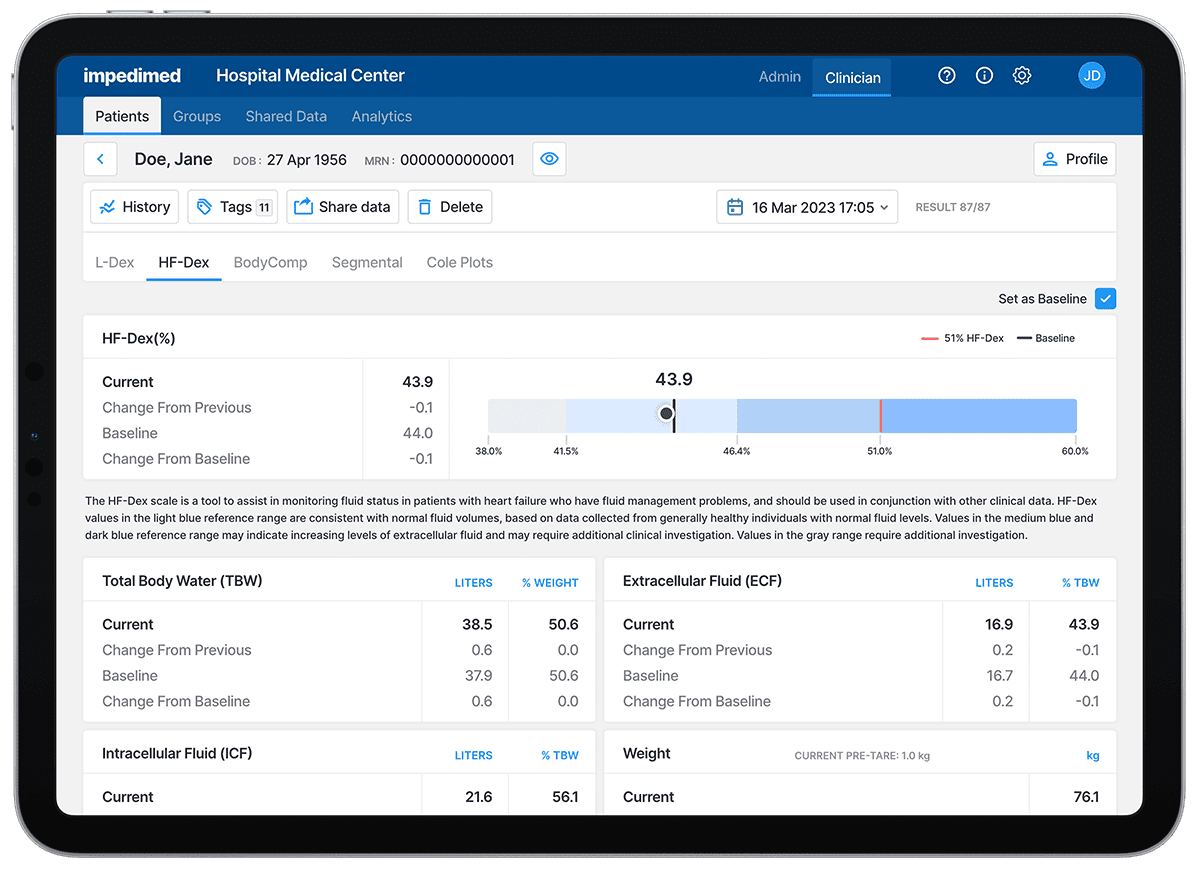Image resolution: width=1200 pixels, height=872 pixels.
Task: Toggle patient info visibility eye icon
Action: (549, 159)
